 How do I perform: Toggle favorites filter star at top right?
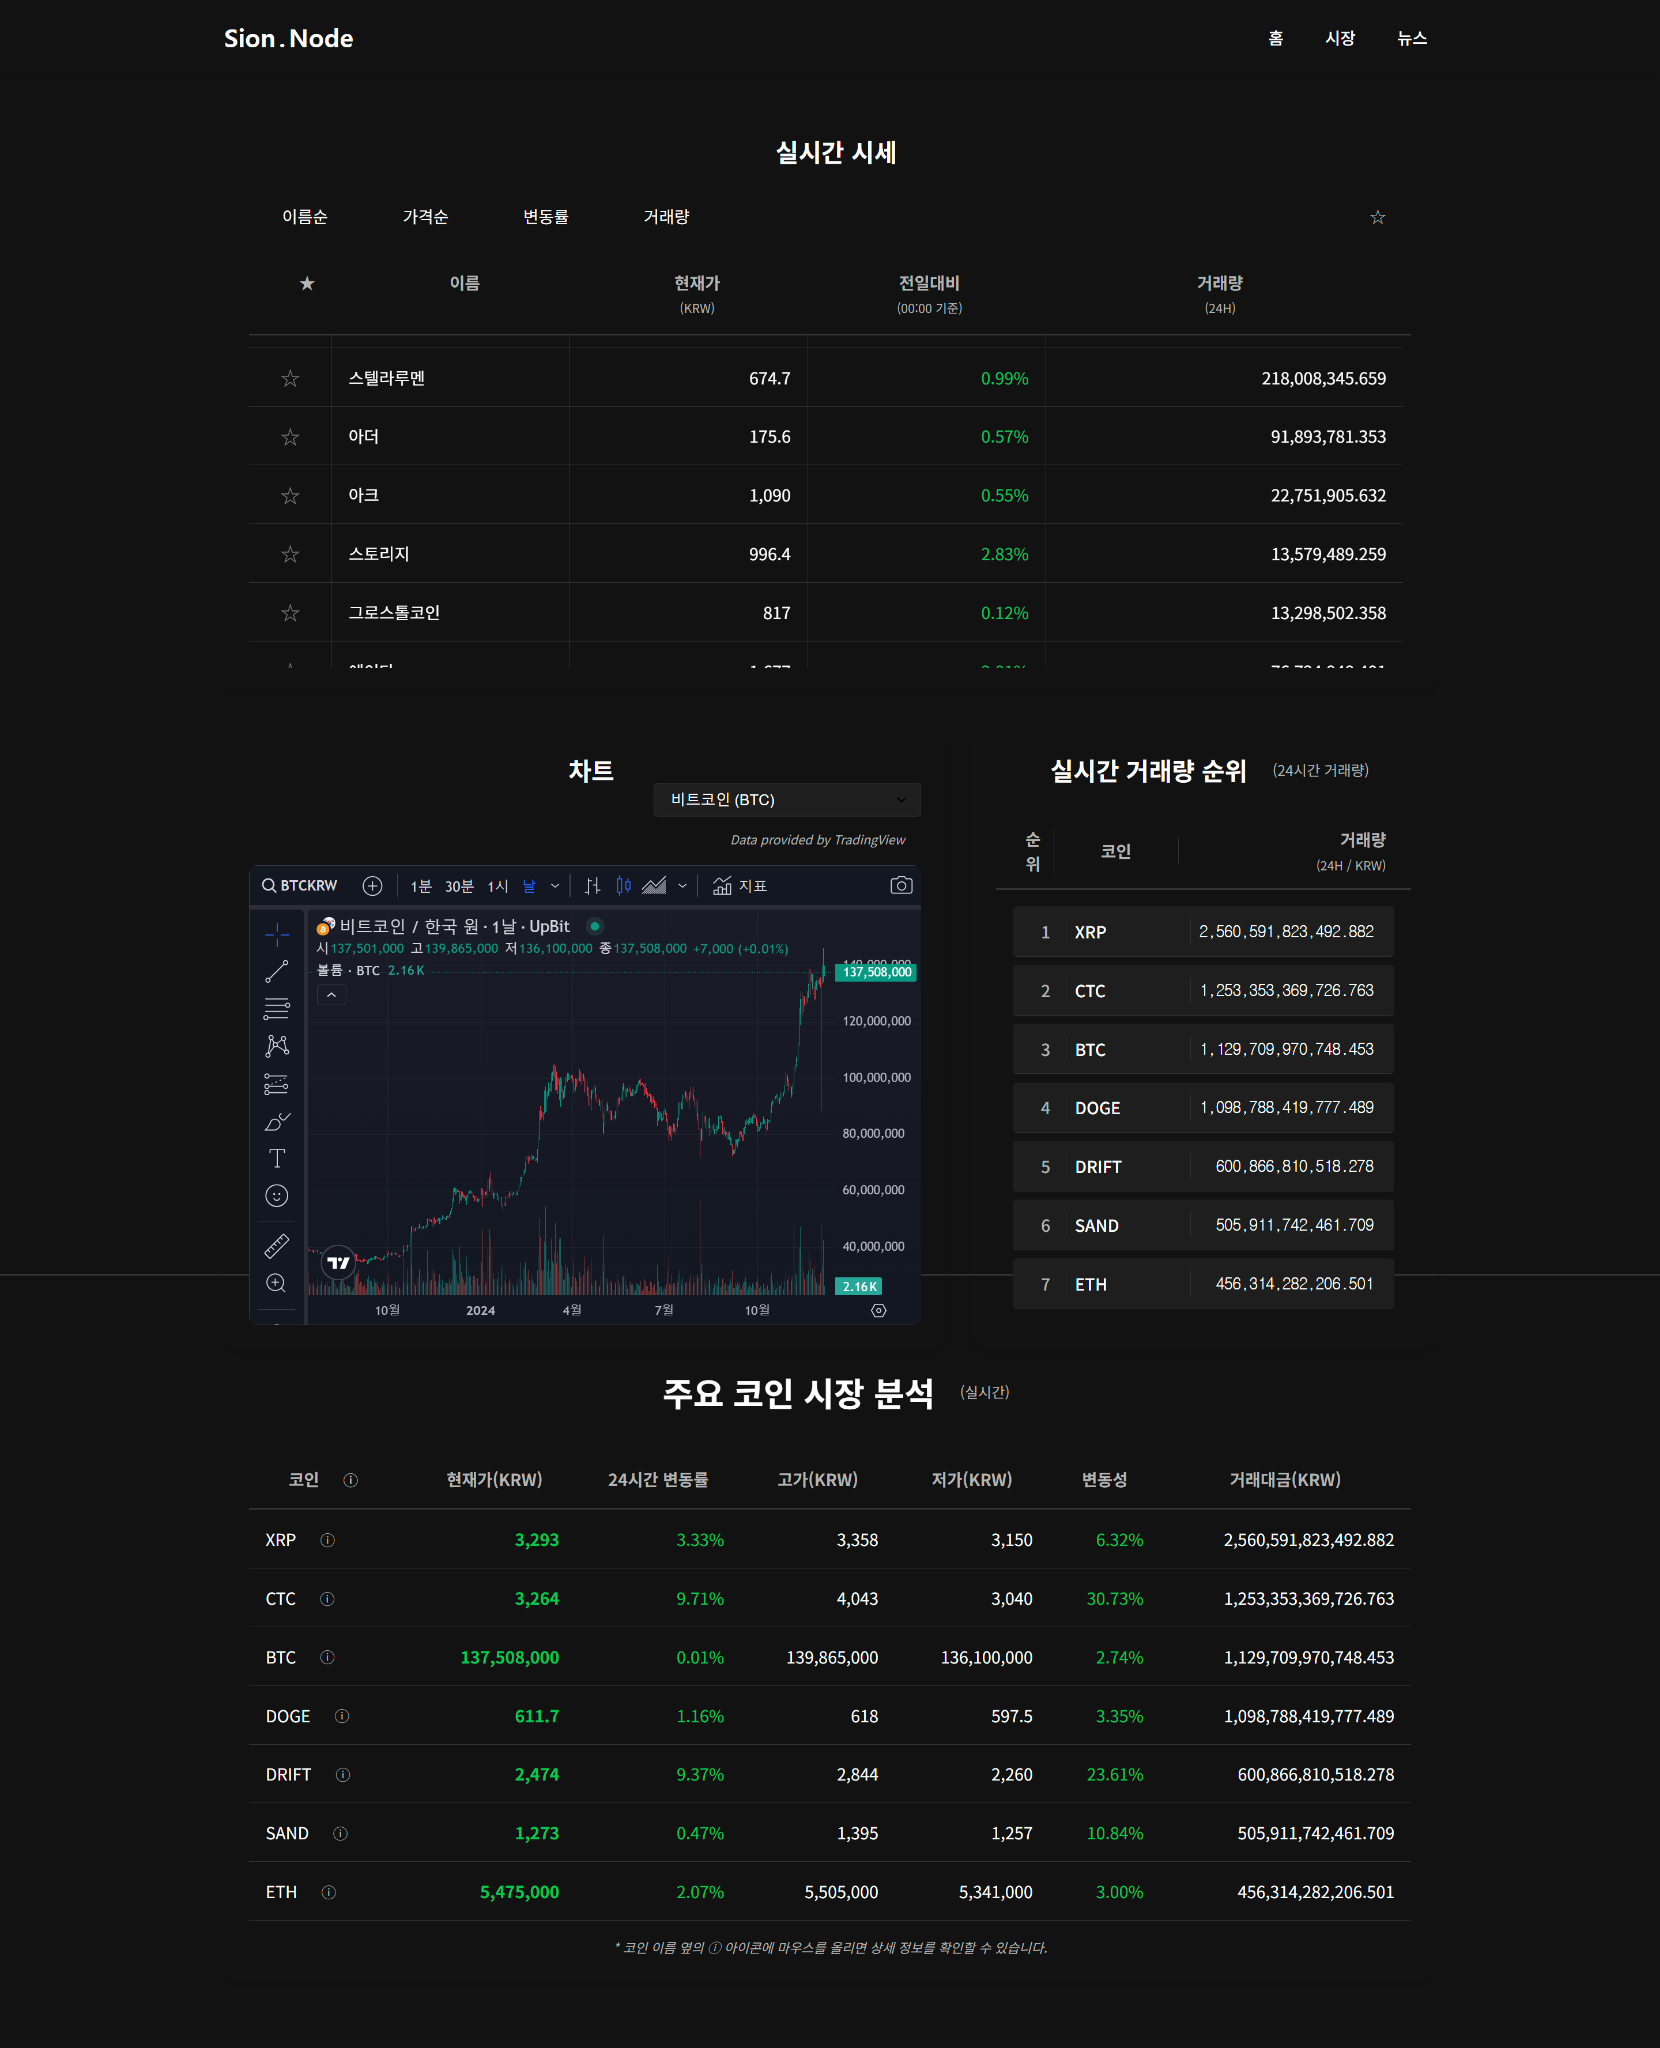tap(1377, 218)
